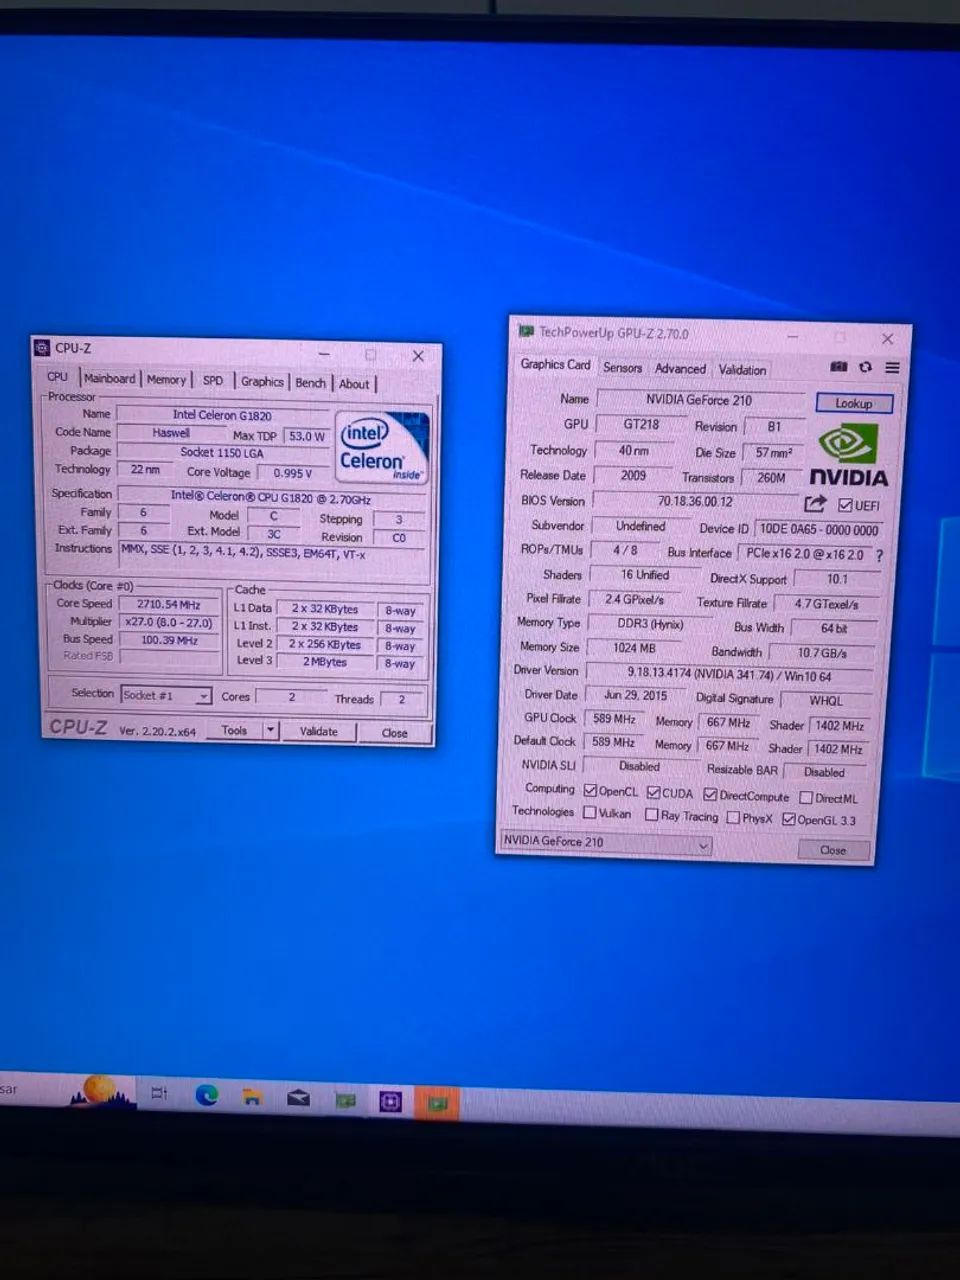960x1280 pixels.
Task: Open the Tools dropdown arrow in CPU-Z
Action: coord(270,731)
